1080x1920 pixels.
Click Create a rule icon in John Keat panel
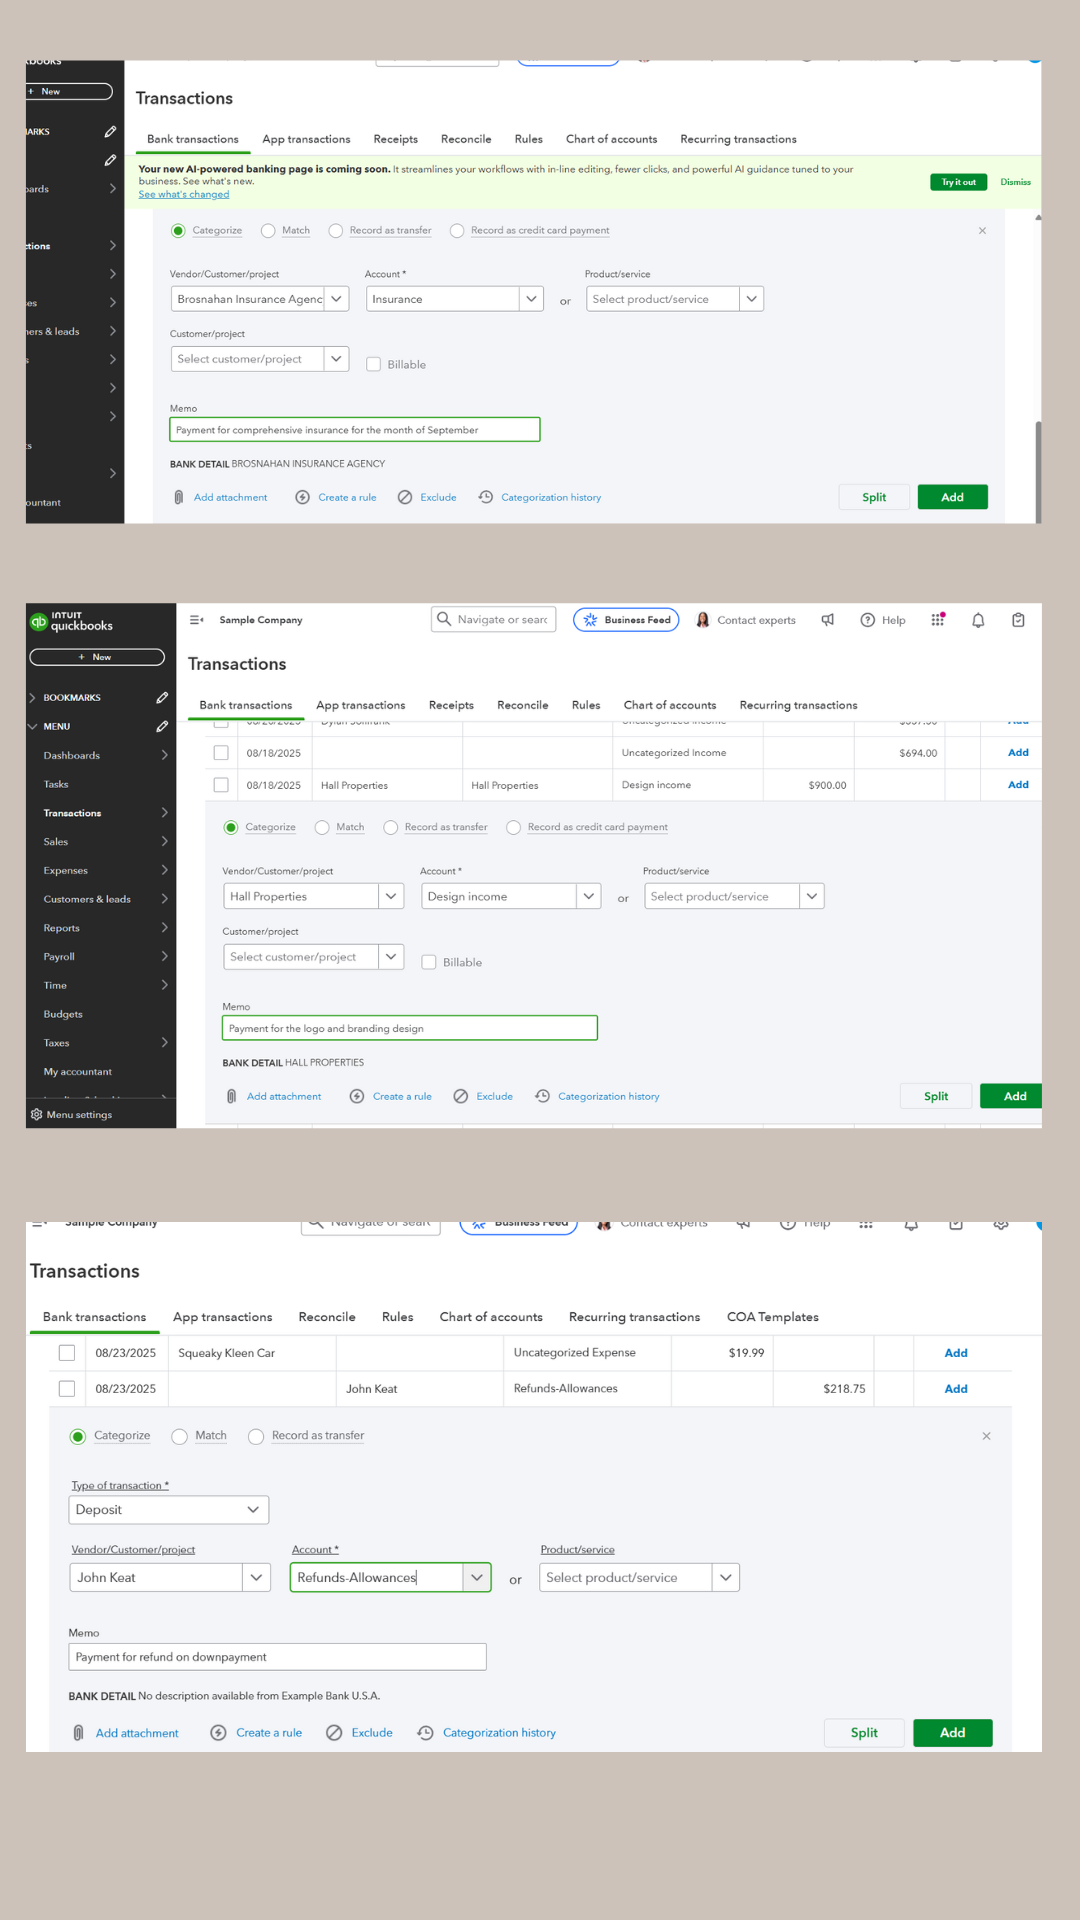(x=218, y=1733)
